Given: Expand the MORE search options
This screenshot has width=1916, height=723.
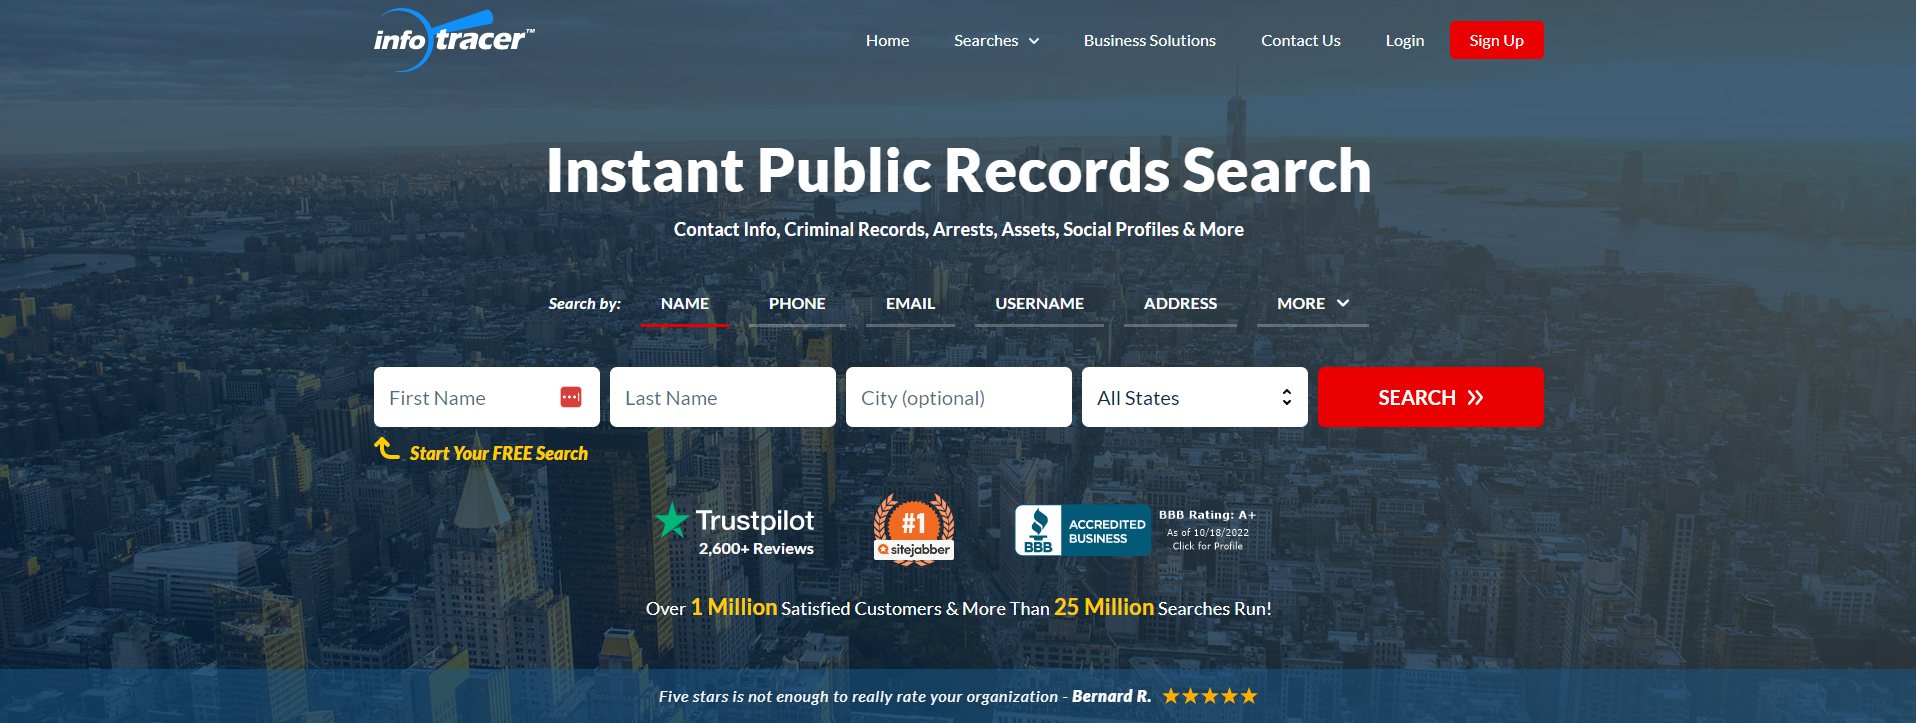Looking at the screenshot, I should 1312,303.
